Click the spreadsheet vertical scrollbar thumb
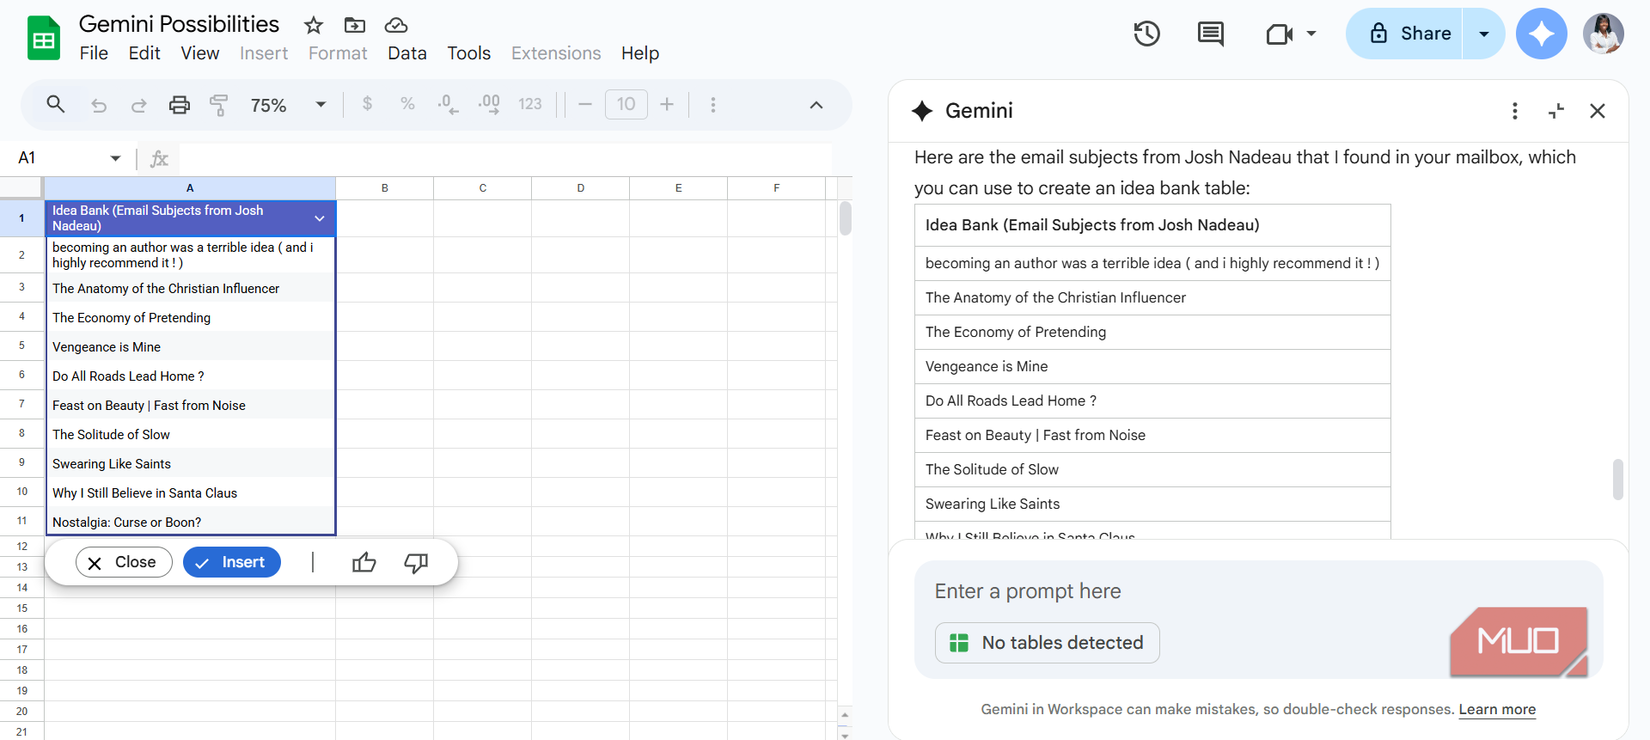 845,219
